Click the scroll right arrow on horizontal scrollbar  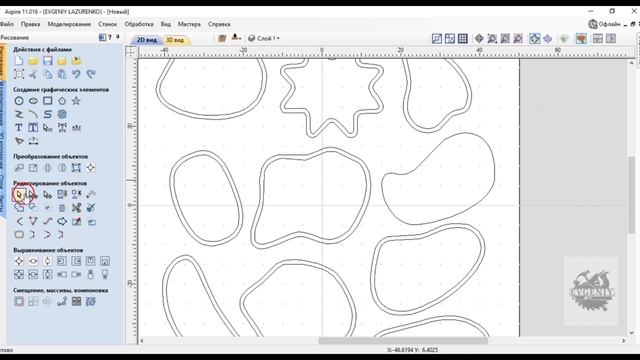point(624,340)
